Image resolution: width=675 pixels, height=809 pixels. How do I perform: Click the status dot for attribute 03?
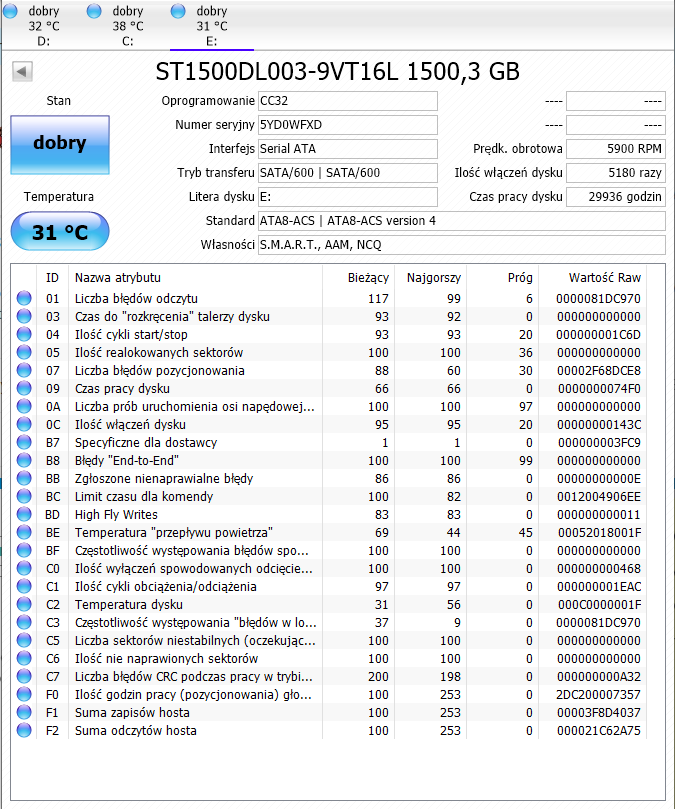click(24, 316)
